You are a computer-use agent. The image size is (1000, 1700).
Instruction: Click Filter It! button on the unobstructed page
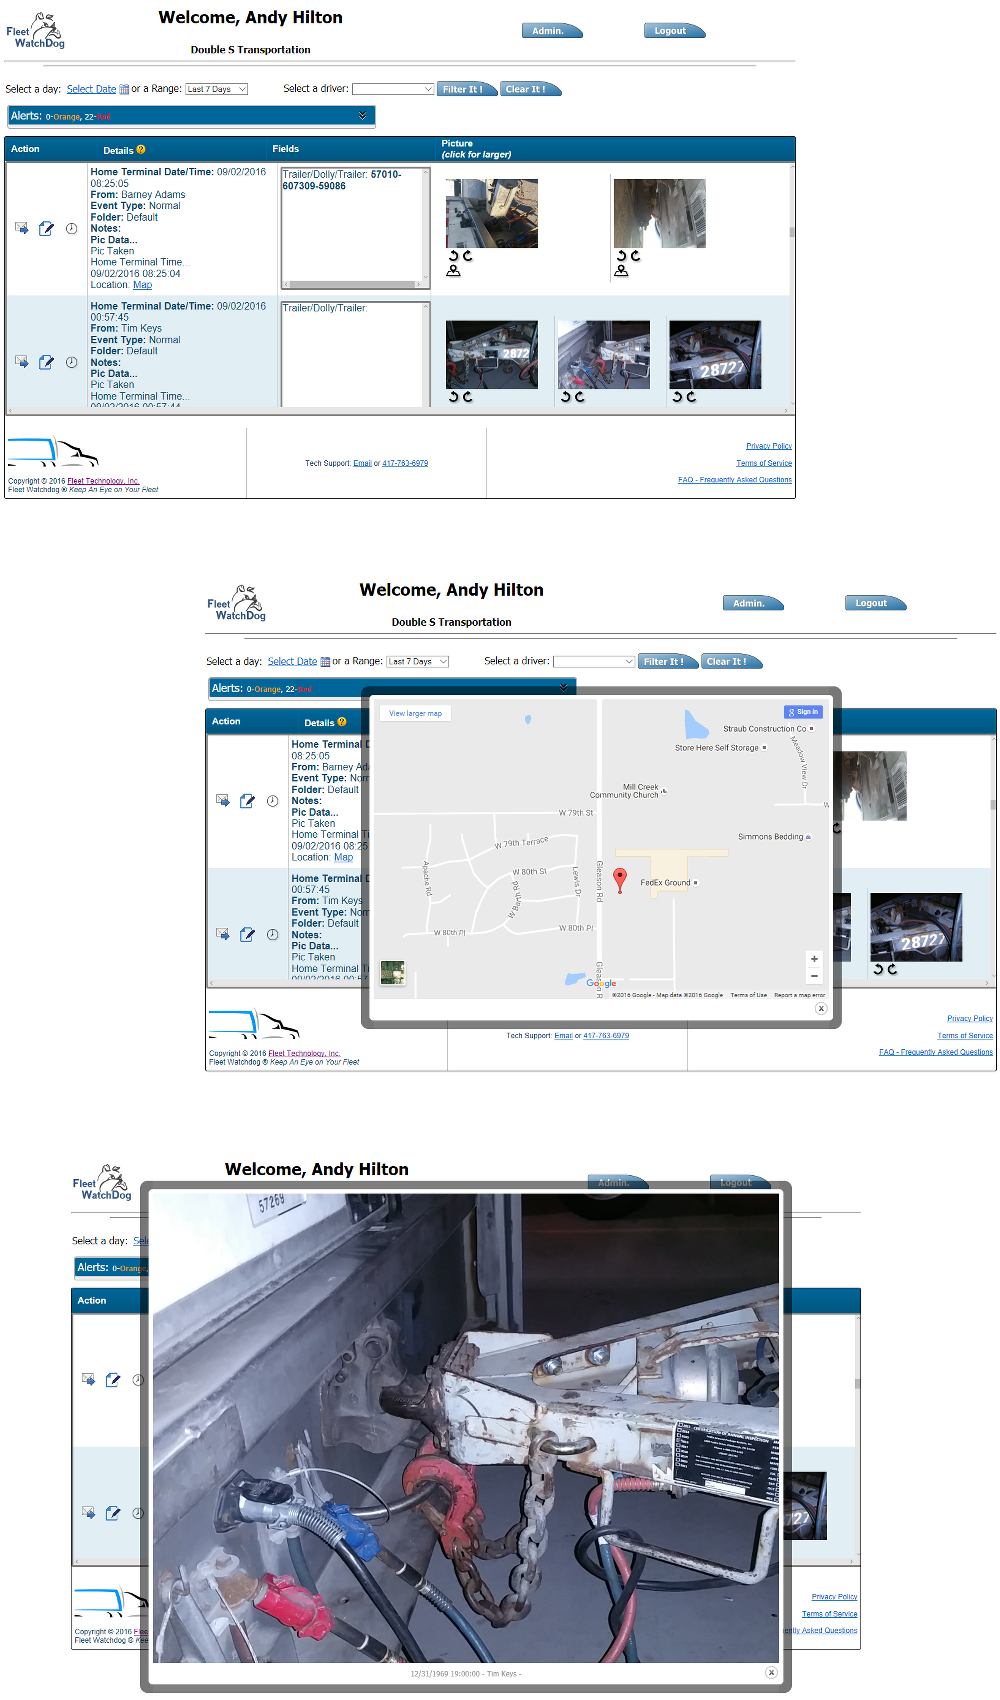[467, 89]
